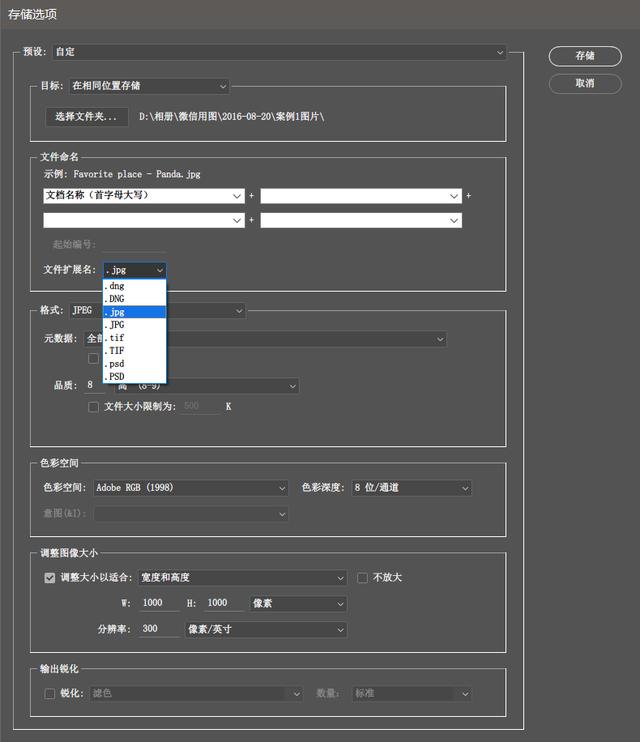640x742 pixels.
Task: Open the 目标 destination dropdown
Action: 149,87
